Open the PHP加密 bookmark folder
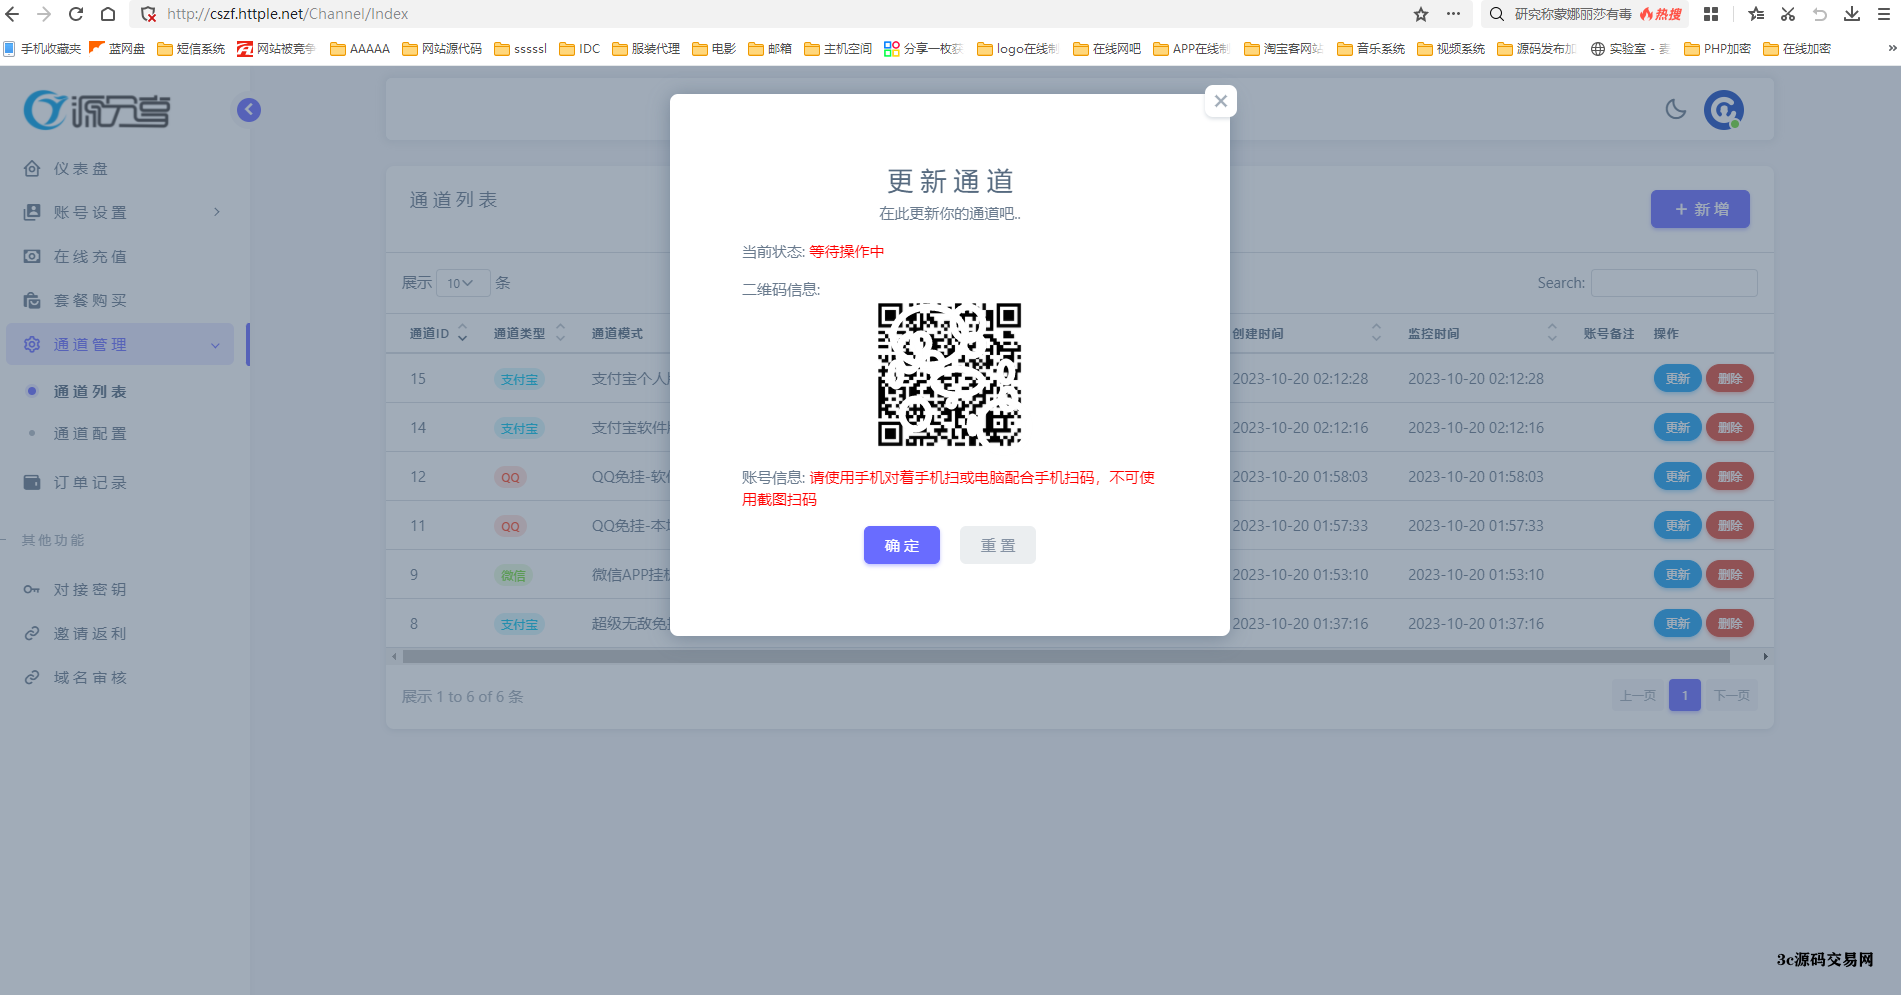This screenshot has width=1901, height=995. click(x=1717, y=48)
